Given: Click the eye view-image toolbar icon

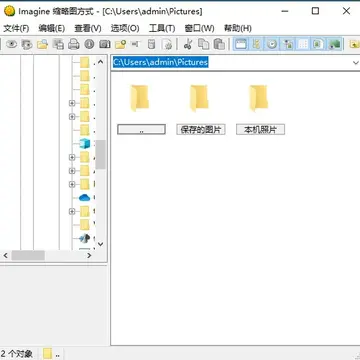Looking at the screenshot, I should [x=12, y=44].
